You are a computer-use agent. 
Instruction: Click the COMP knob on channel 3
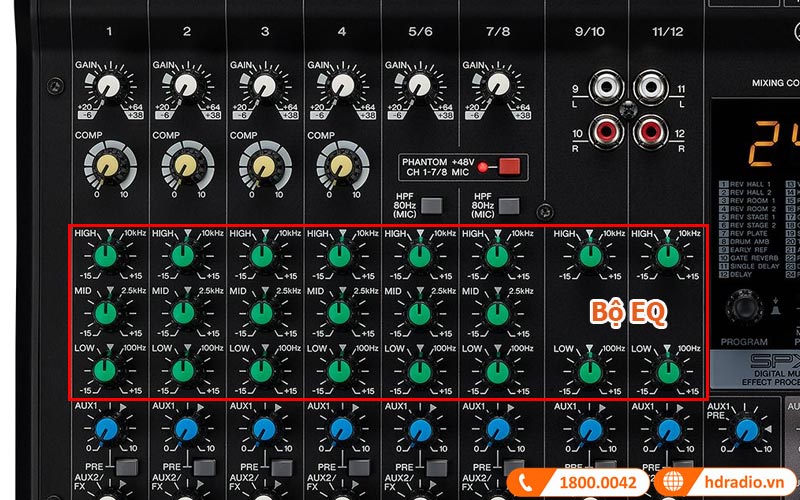[264, 165]
